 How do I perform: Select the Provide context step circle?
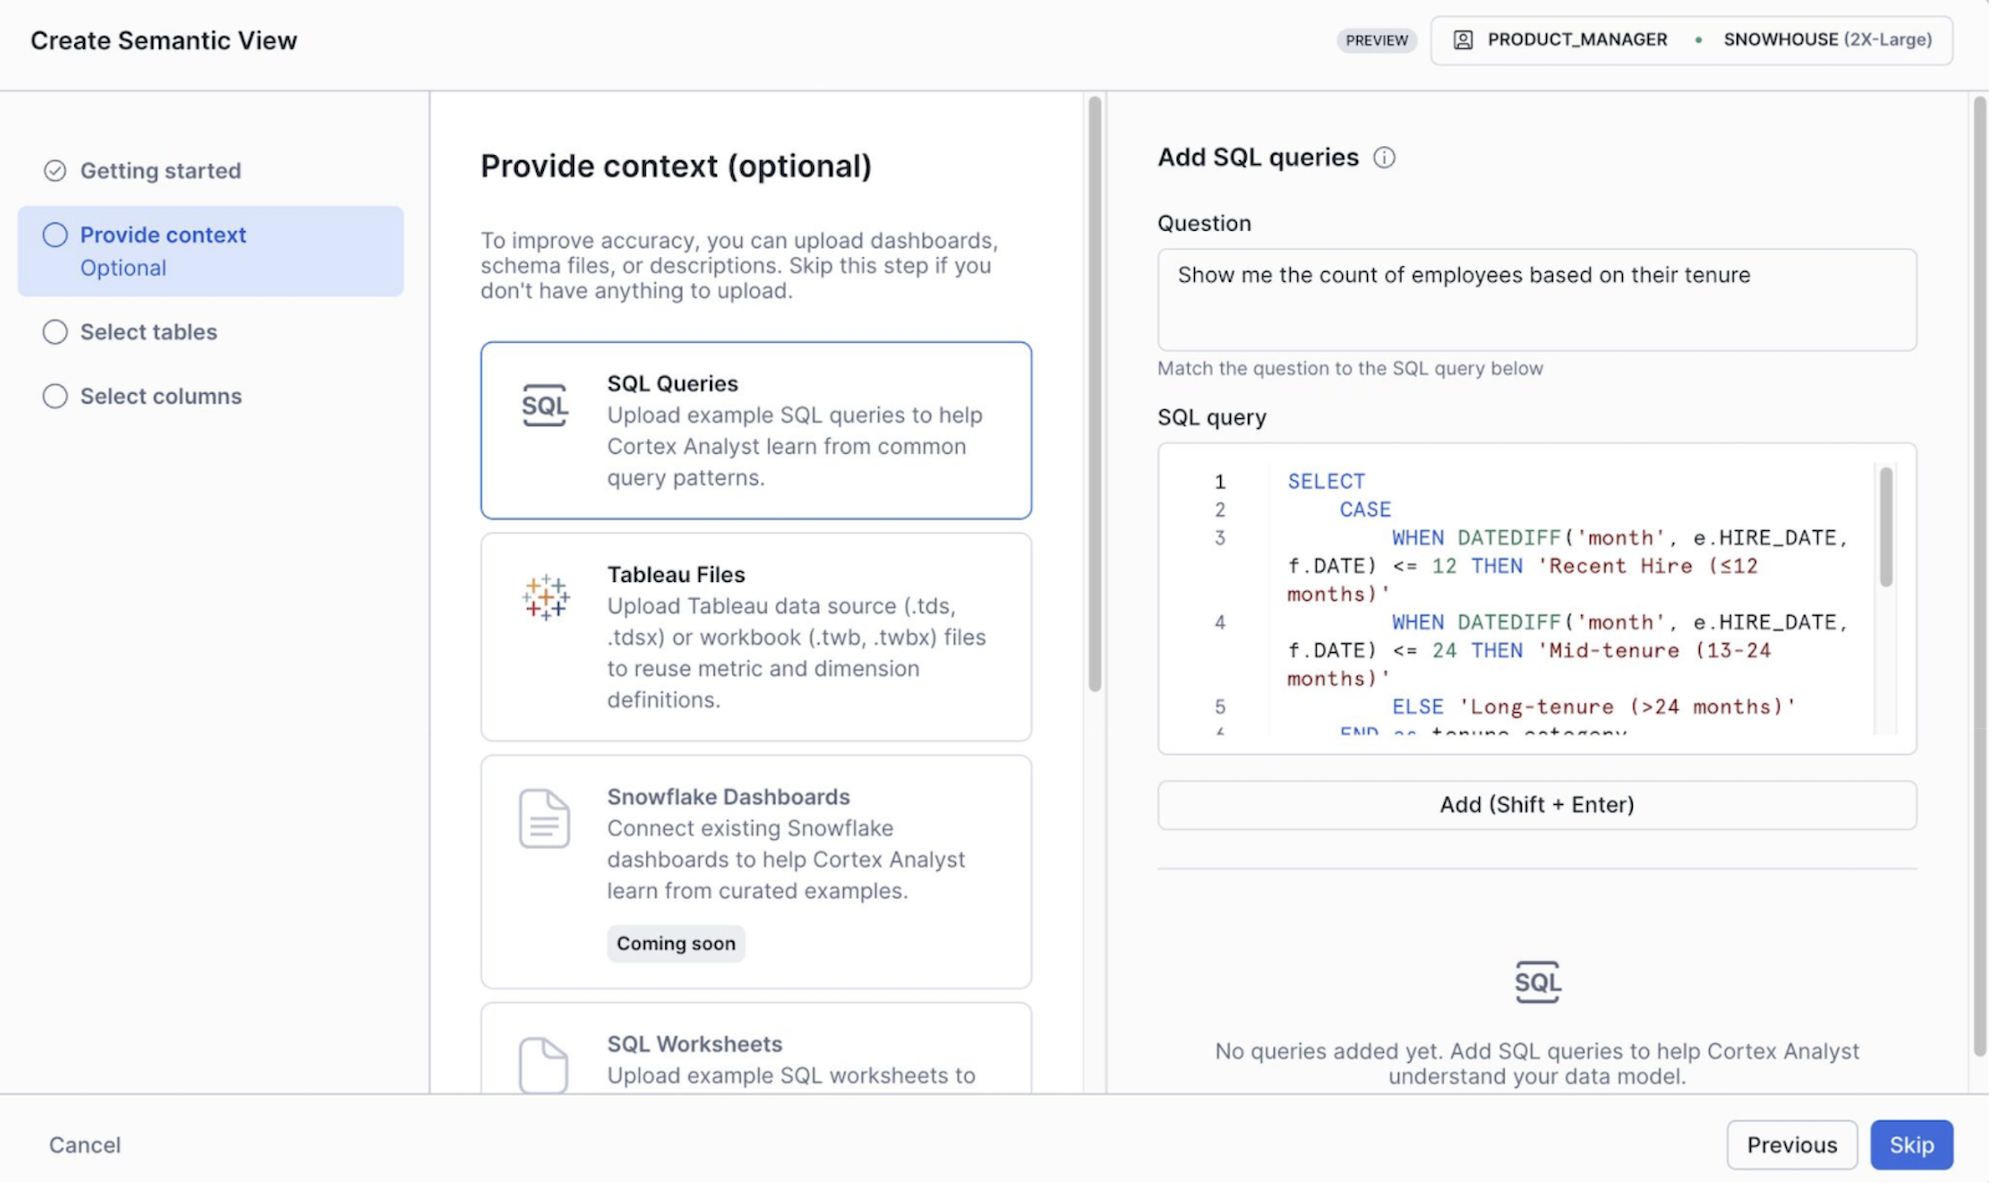pos(55,236)
